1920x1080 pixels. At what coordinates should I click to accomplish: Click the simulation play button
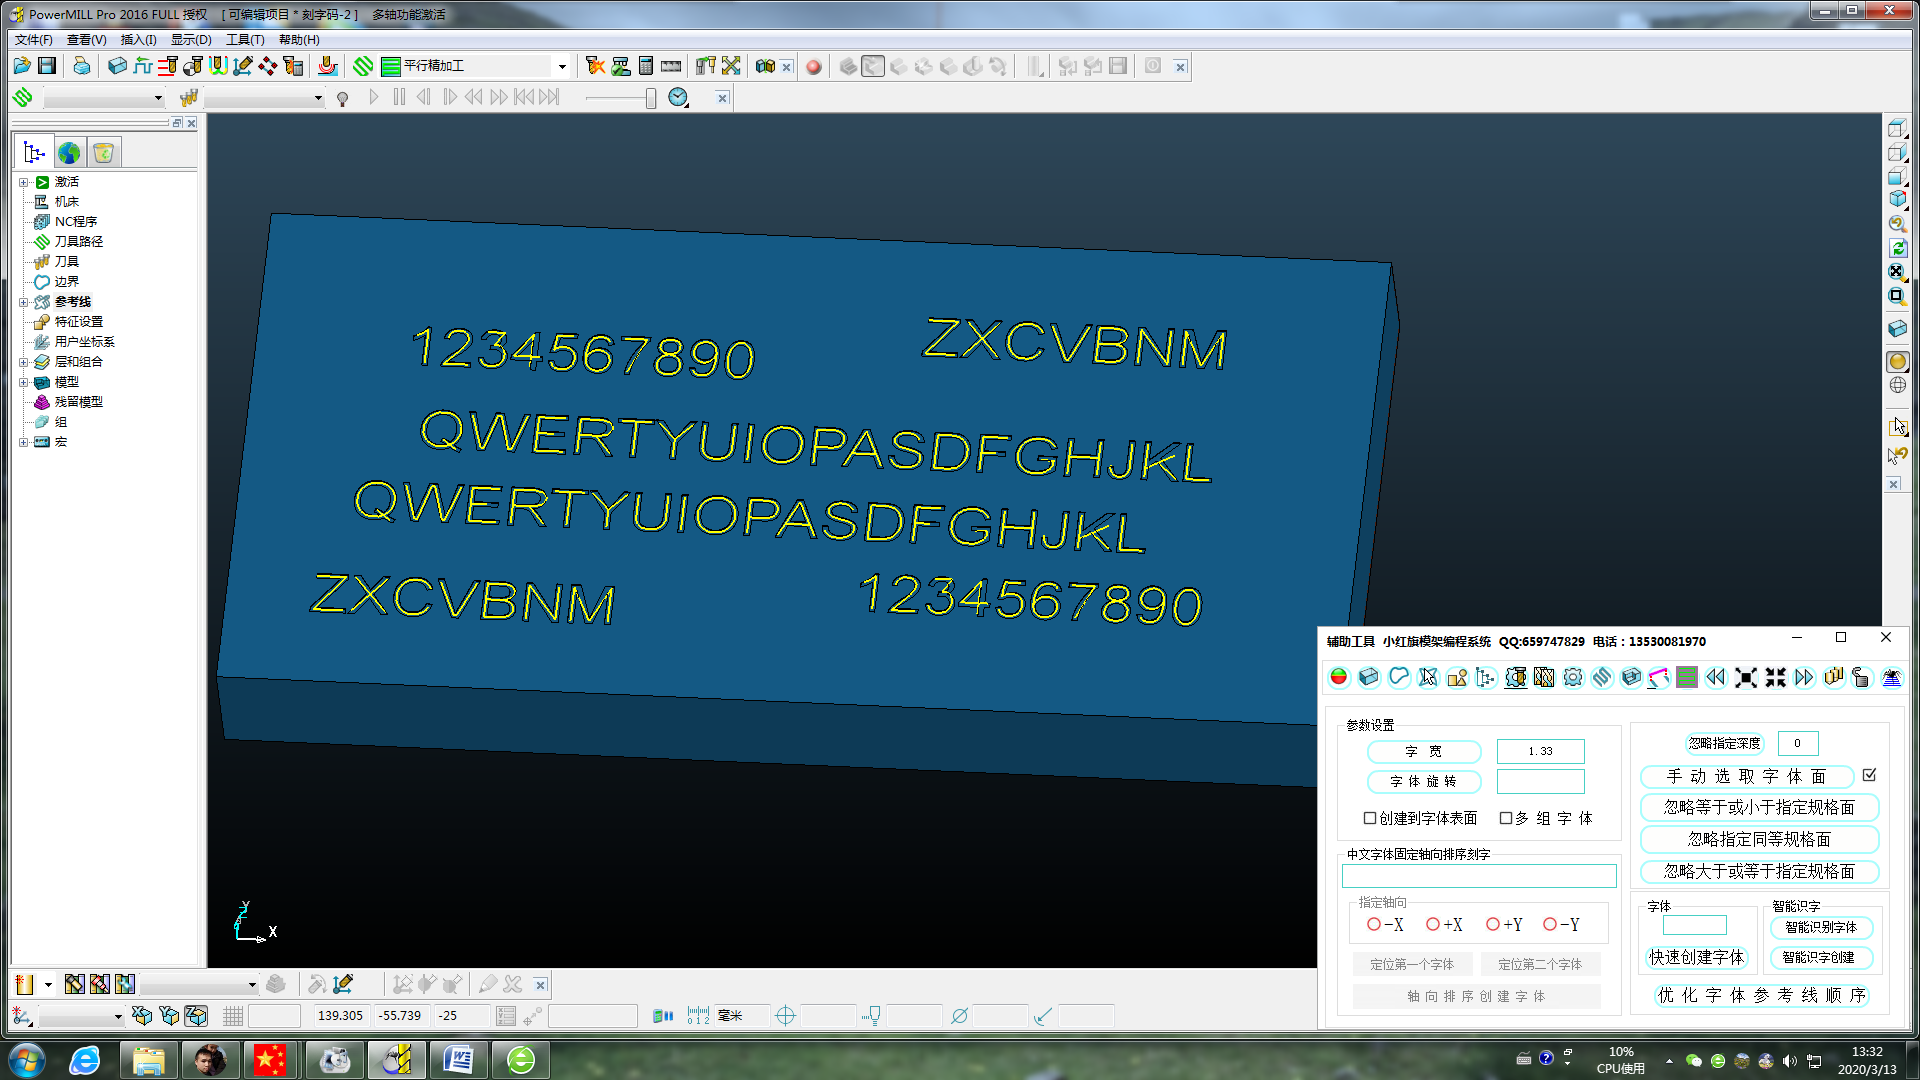click(x=374, y=97)
